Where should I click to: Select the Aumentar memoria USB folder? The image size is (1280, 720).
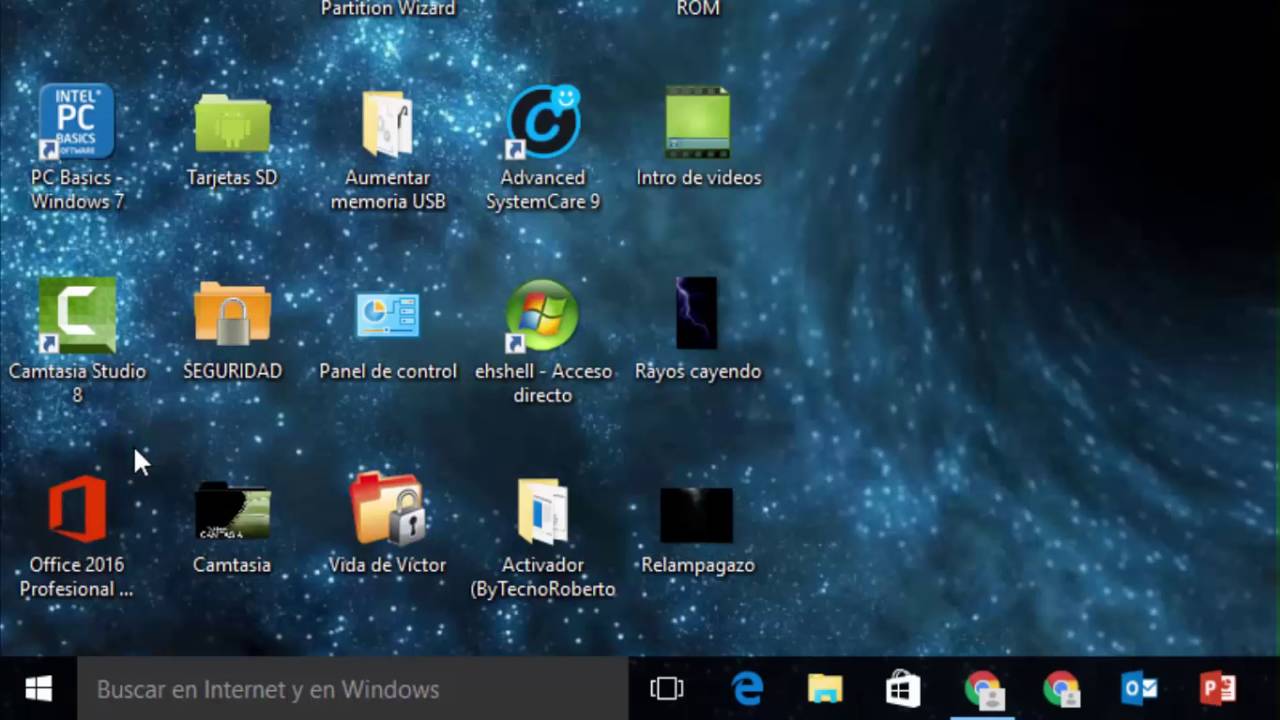(388, 123)
